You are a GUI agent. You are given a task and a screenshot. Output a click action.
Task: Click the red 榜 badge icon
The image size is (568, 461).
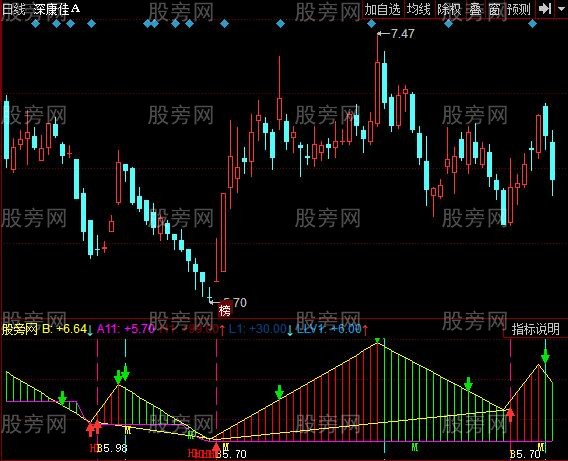point(225,311)
